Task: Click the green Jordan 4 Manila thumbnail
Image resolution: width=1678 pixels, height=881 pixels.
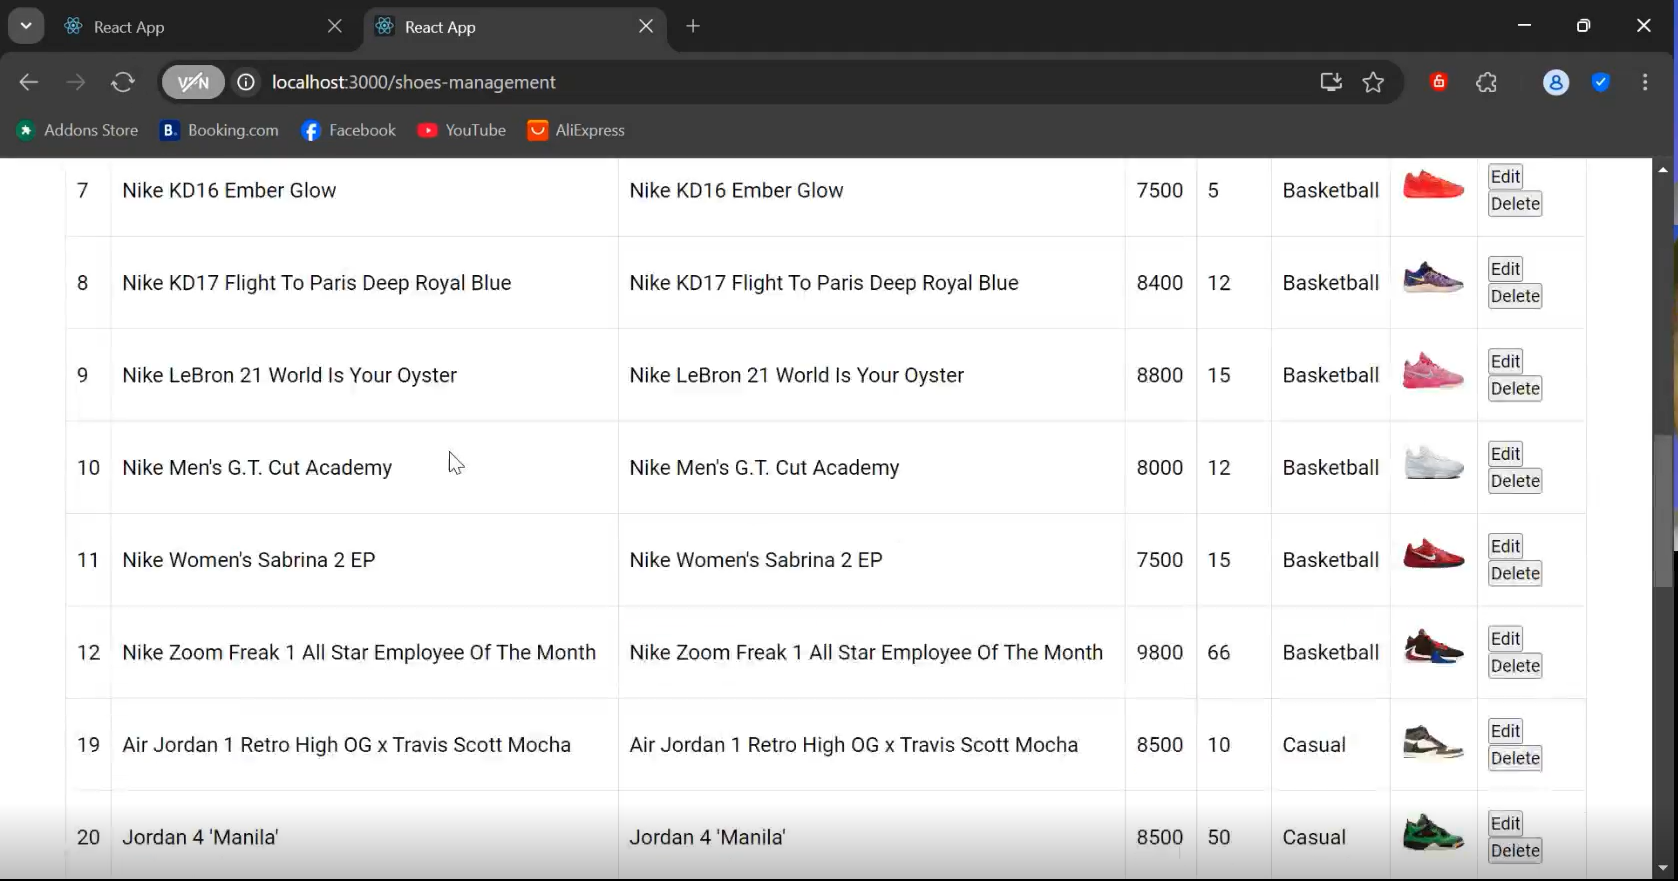Action: (1433, 833)
